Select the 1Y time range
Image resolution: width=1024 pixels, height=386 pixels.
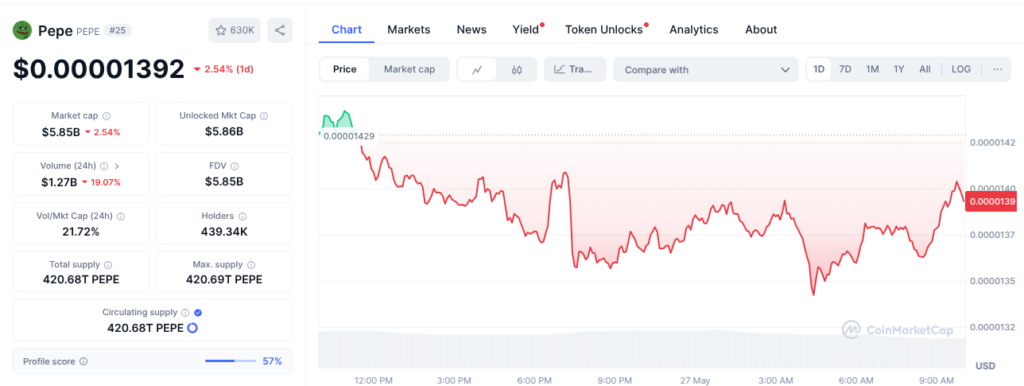coord(899,69)
